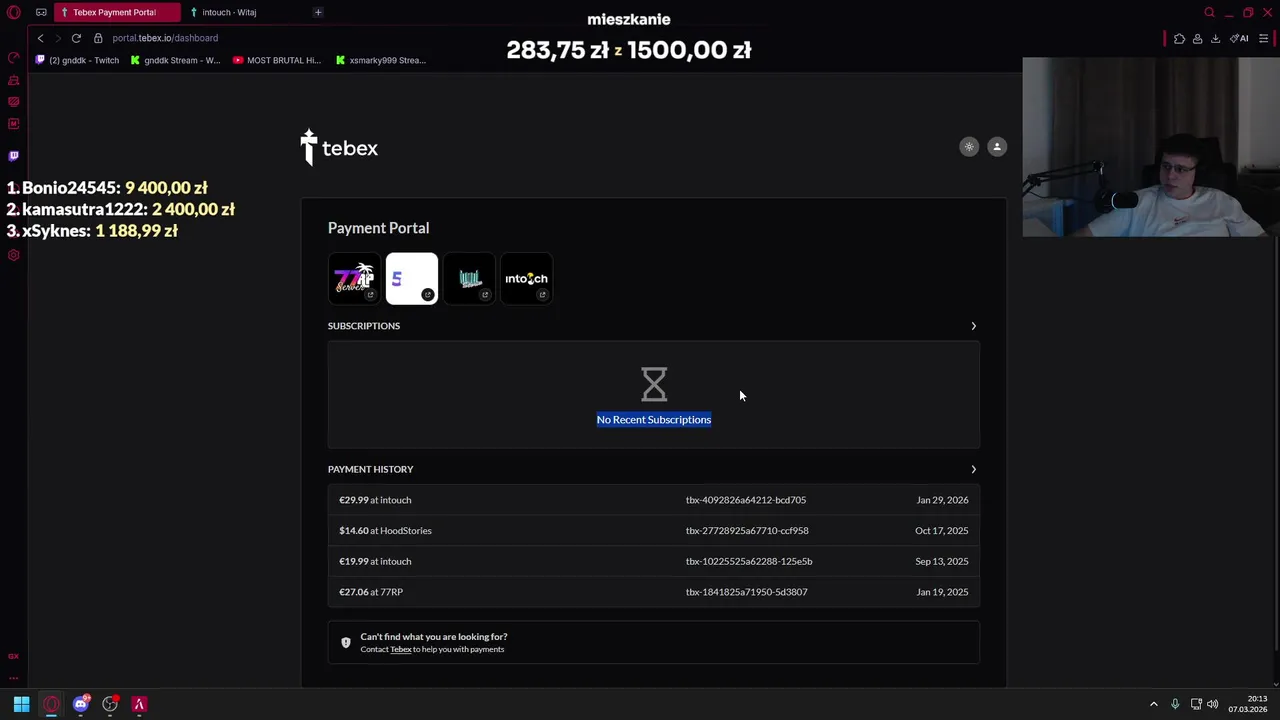Click the Oct 17, 2025 date
Image resolution: width=1280 pixels, height=720 pixels.
(x=941, y=531)
